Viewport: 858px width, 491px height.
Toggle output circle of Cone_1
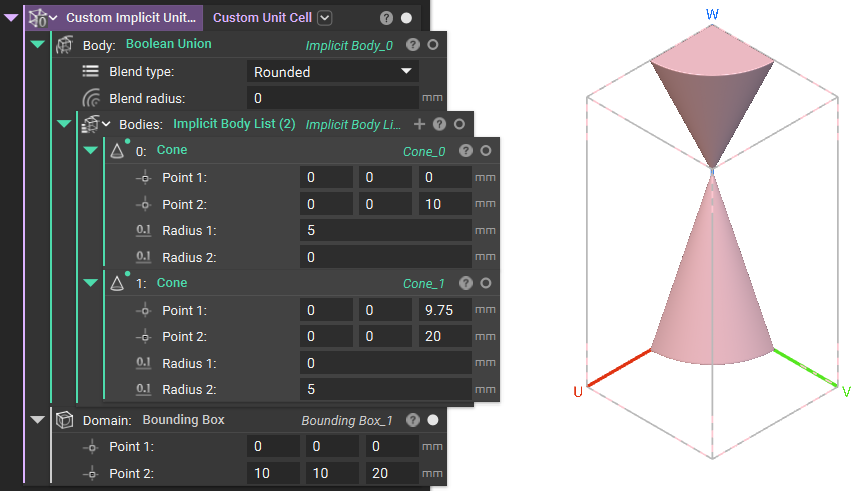(486, 283)
